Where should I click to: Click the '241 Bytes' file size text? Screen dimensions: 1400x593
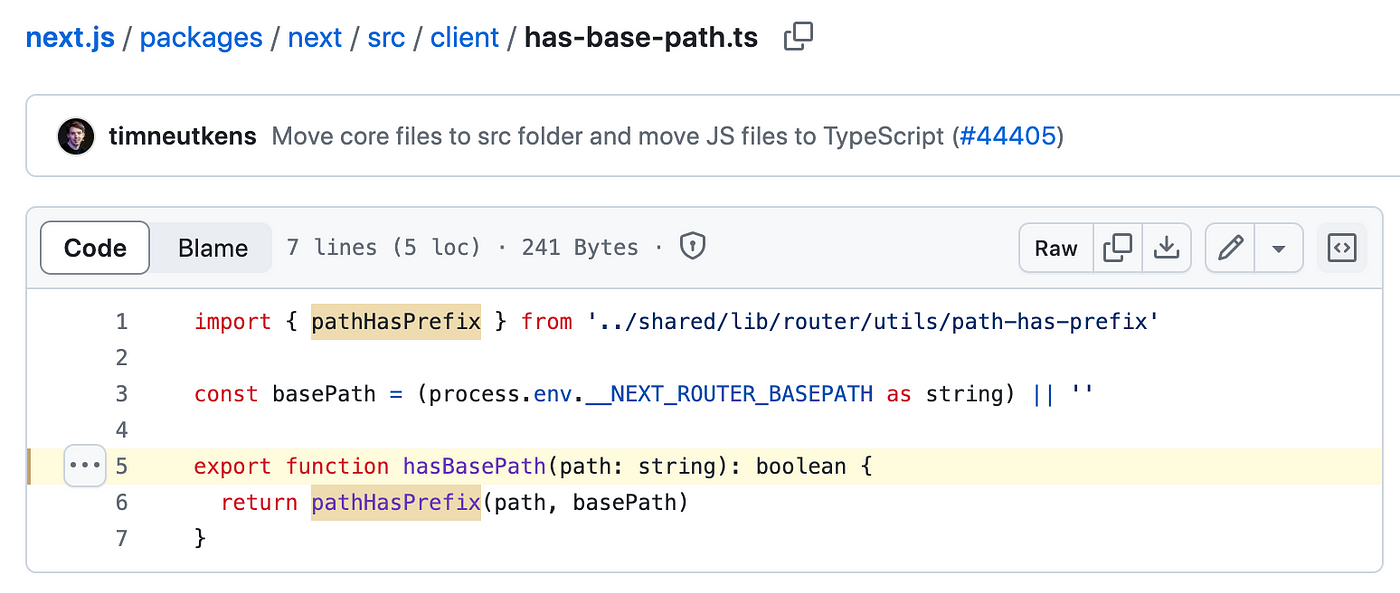pyautogui.click(x=580, y=247)
